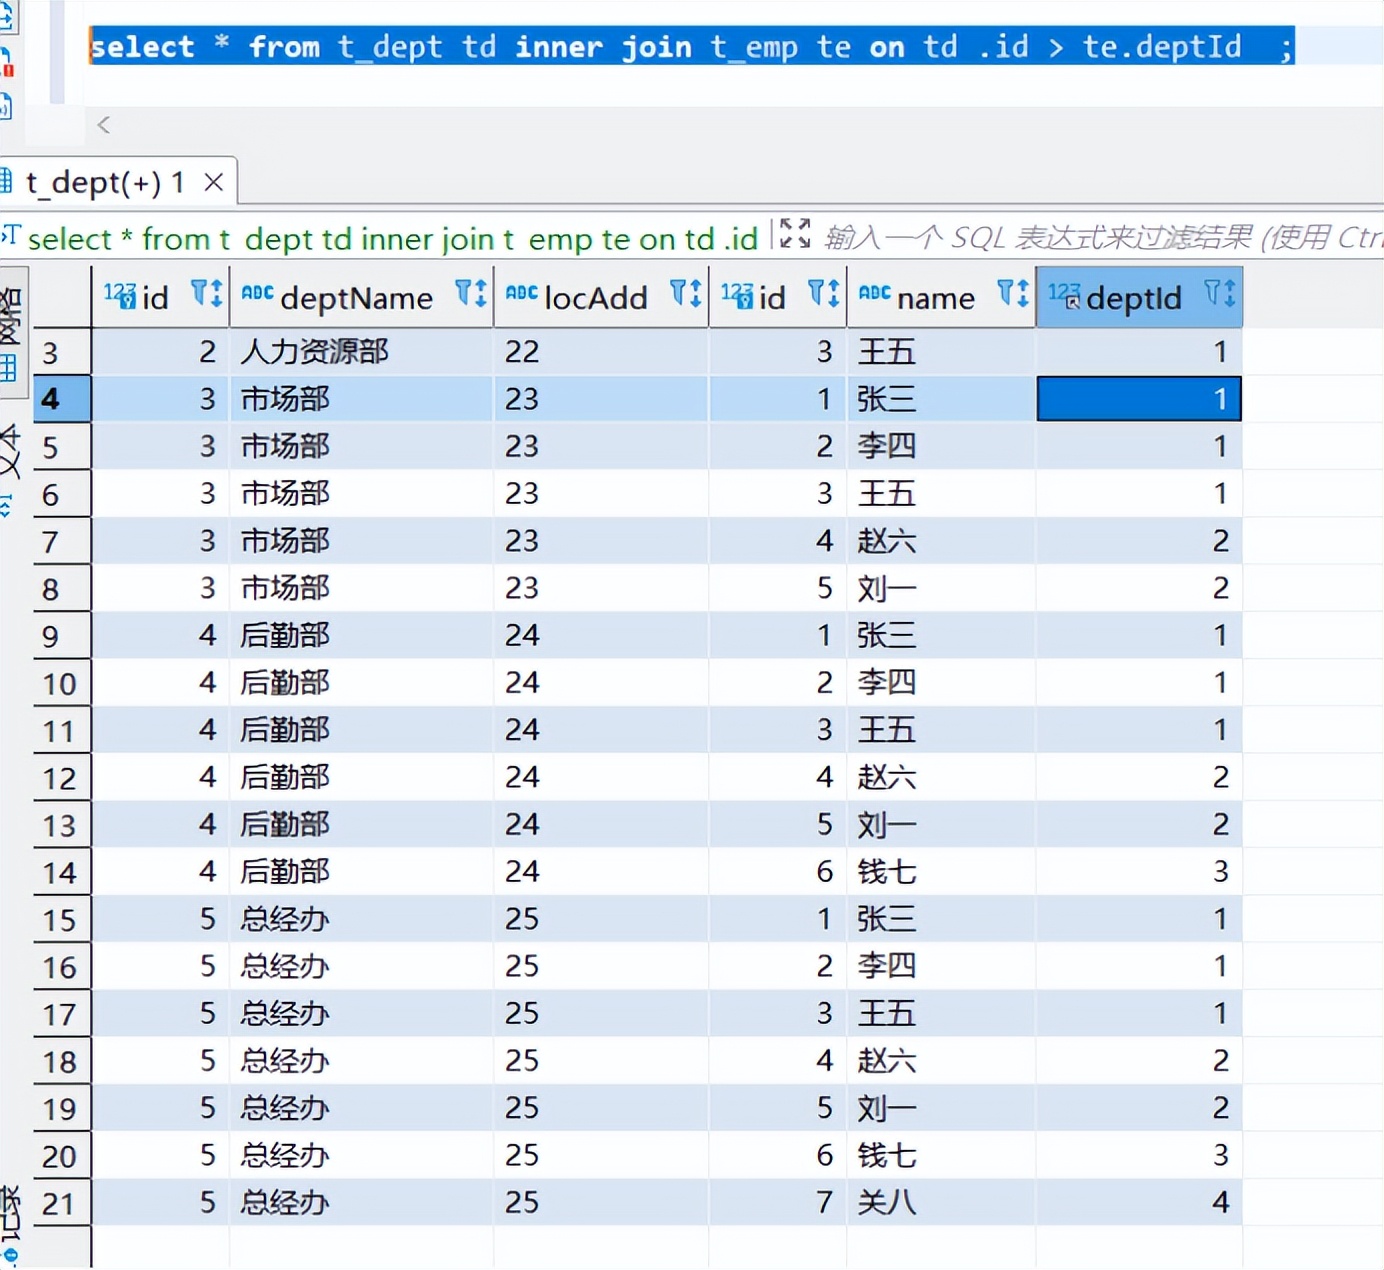Click the locAdd value 22 cell

[601, 352]
